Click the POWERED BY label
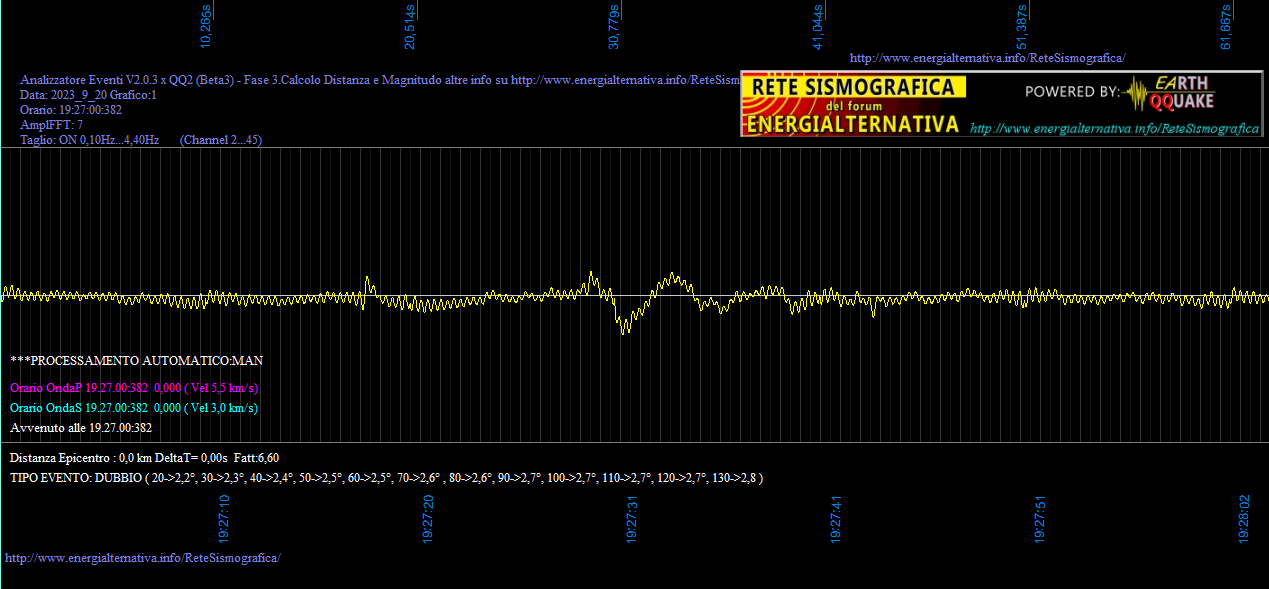This screenshot has height=589, width=1269. [1073, 92]
